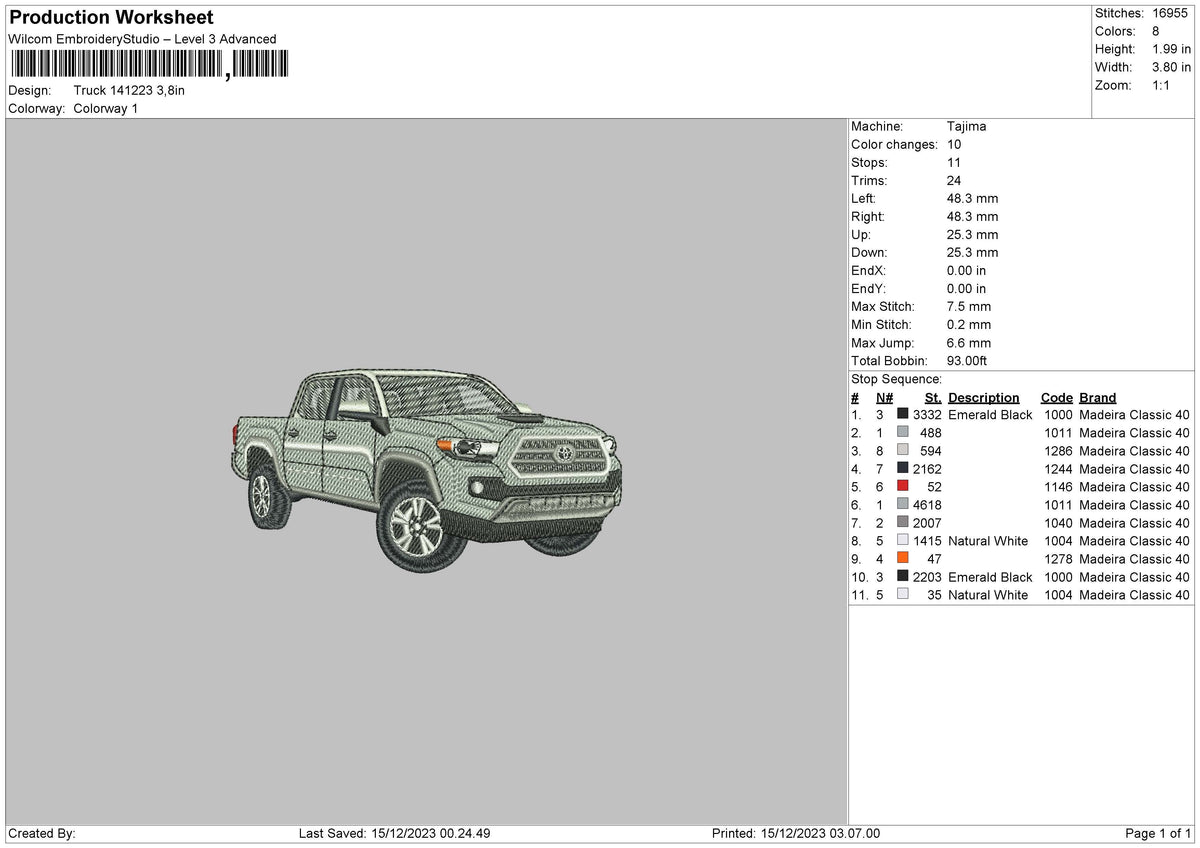The image size is (1200, 848).
Task: Click the Wilcom EmbroideryStudio – Level 3 Advanced text
Action: pos(142,39)
